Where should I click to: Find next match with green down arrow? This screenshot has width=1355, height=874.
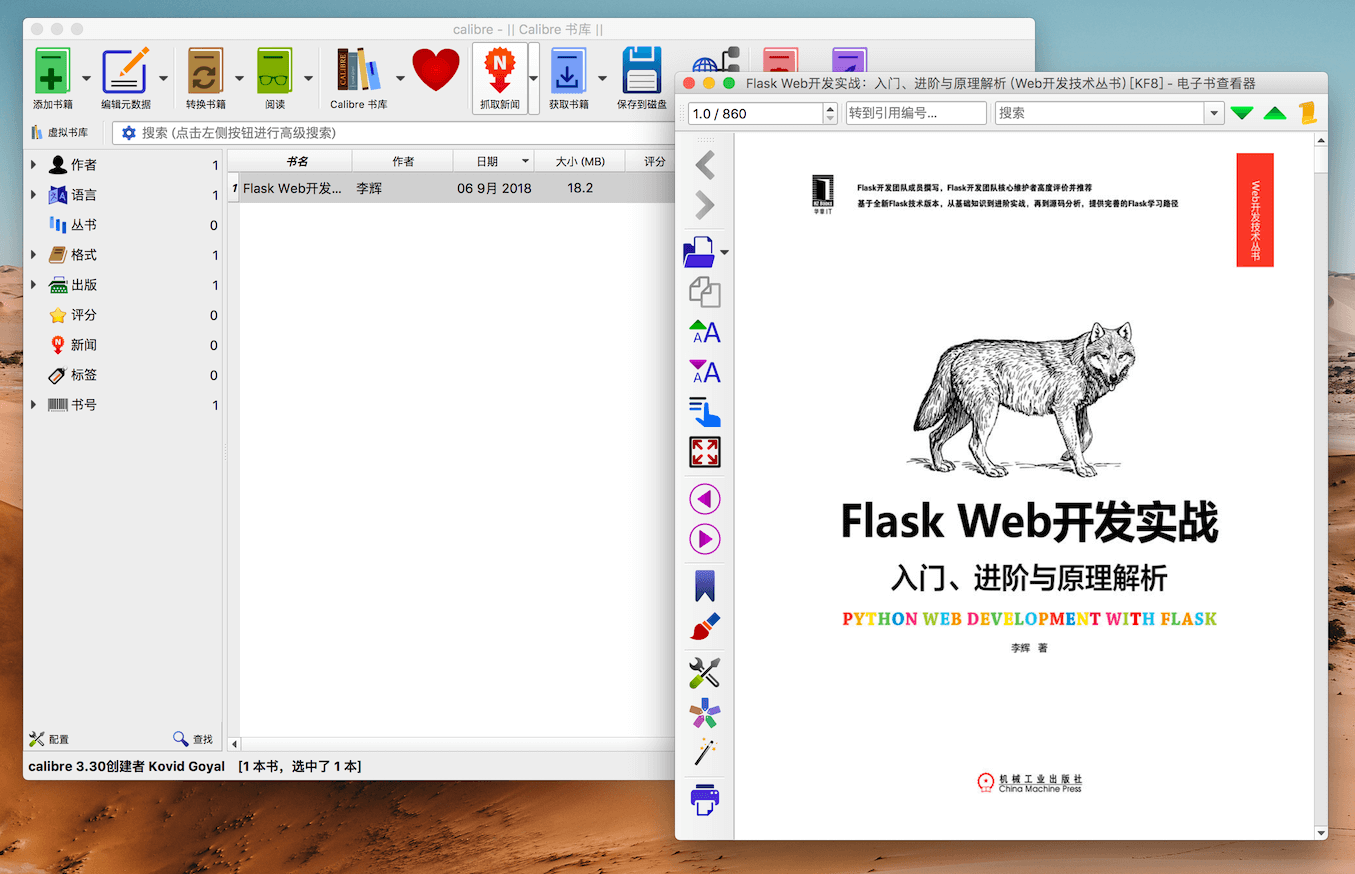coord(1242,113)
